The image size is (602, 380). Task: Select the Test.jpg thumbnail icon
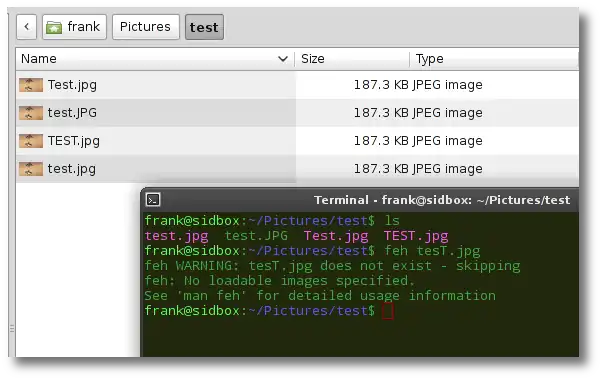click(x=31, y=85)
